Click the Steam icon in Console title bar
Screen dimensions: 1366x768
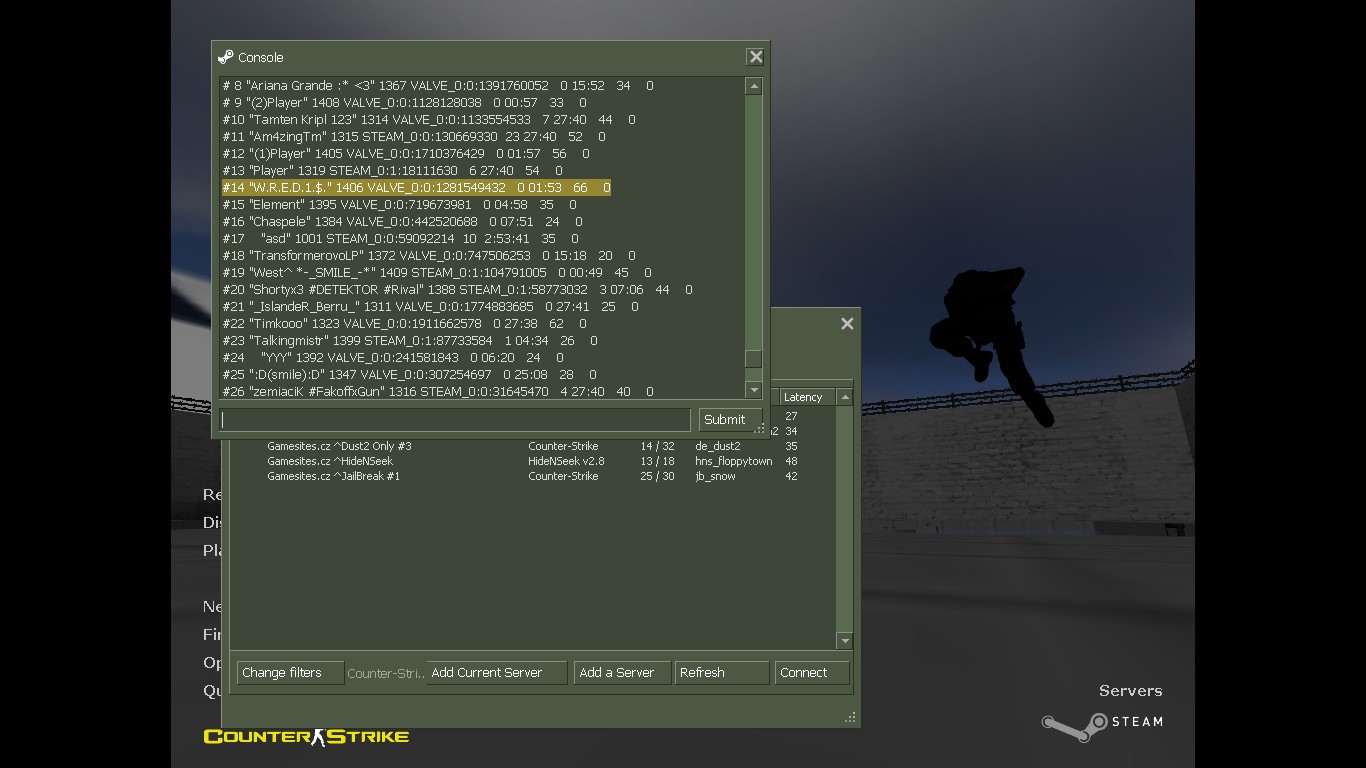(x=226, y=57)
